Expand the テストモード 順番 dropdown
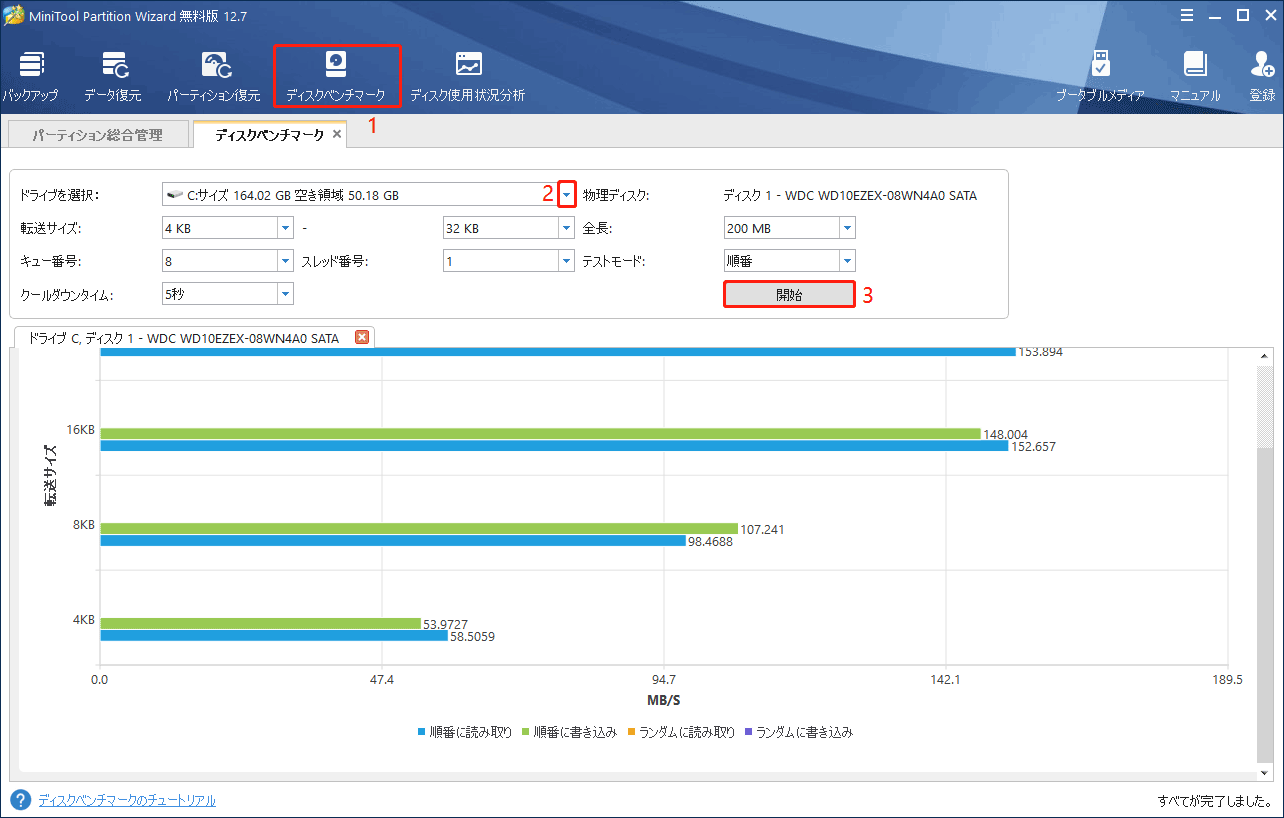This screenshot has height=818, width=1284. pos(847,261)
